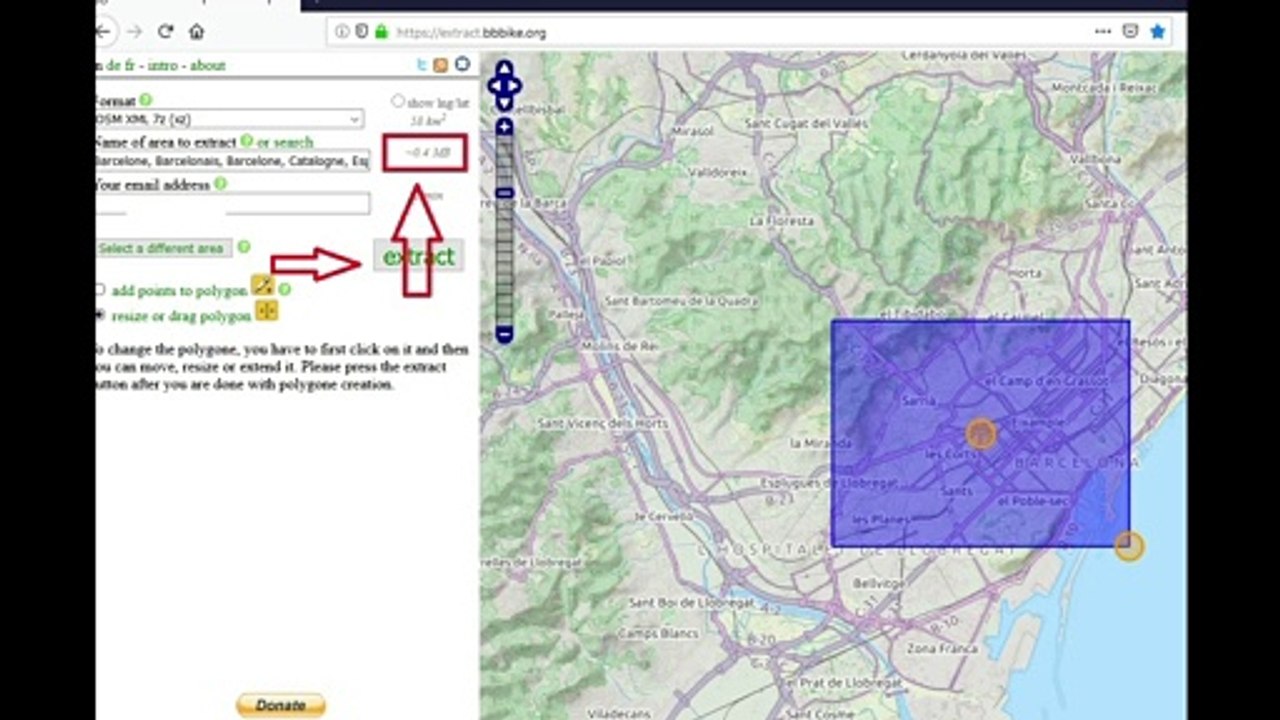Click the Pocket save icon
The image size is (1280, 720).
(1130, 32)
